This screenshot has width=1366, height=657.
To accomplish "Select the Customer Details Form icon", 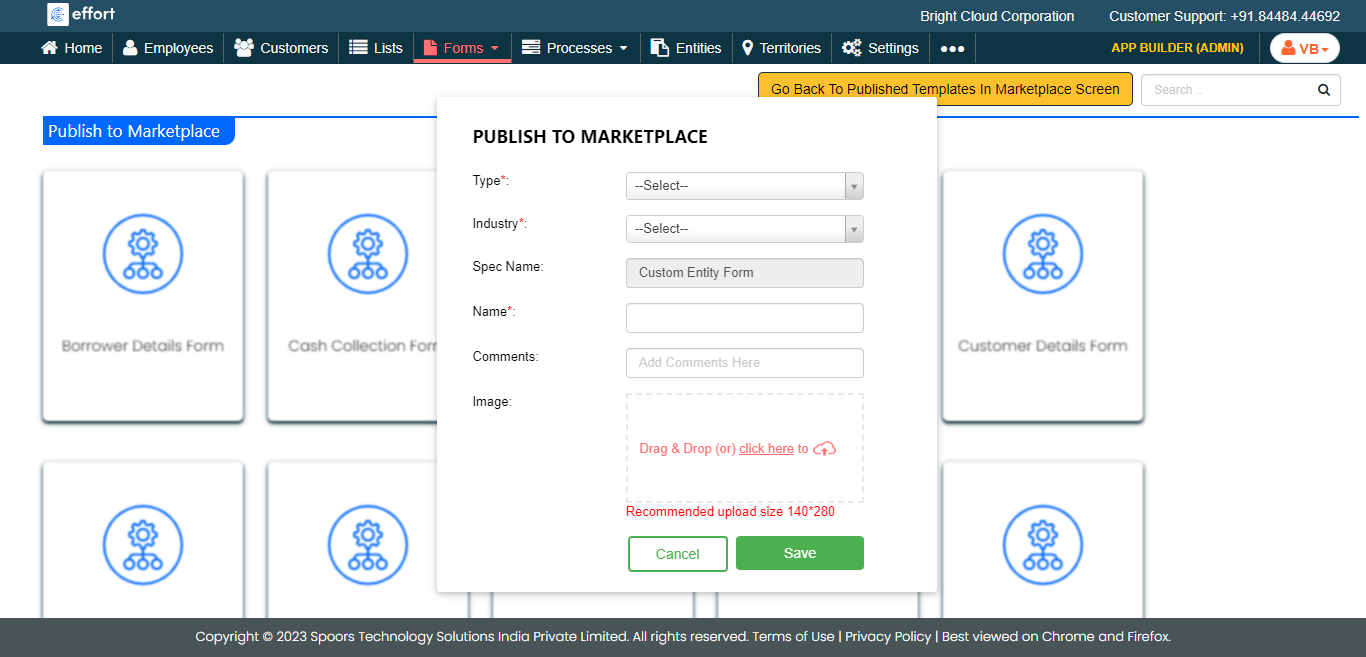I will (x=1042, y=254).
